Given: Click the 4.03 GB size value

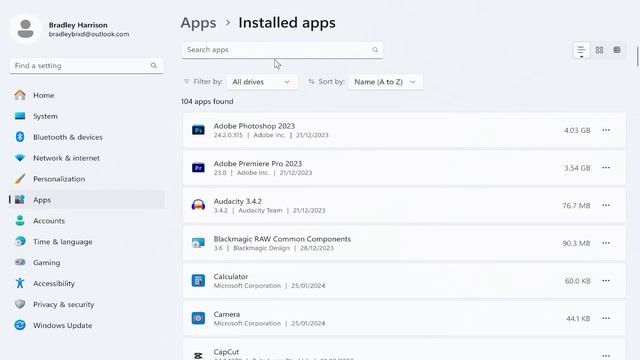Looking at the screenshot, I should [x=577, y=130].
